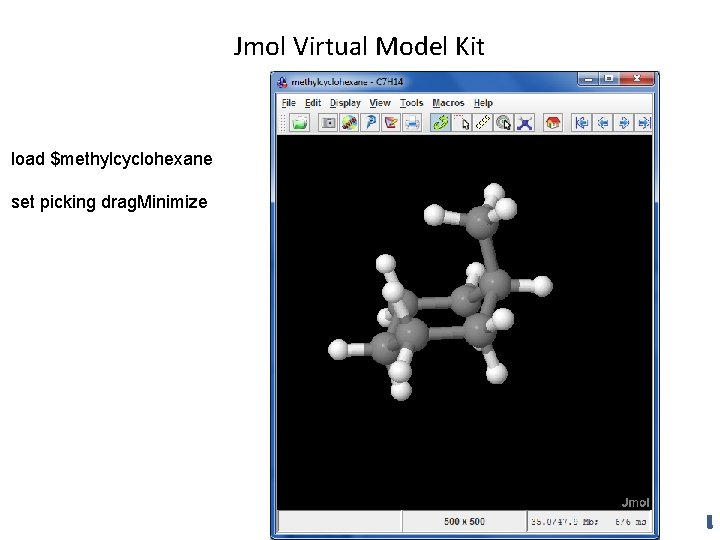
Task: Open the Macros menu
Action: click(448, 103)
